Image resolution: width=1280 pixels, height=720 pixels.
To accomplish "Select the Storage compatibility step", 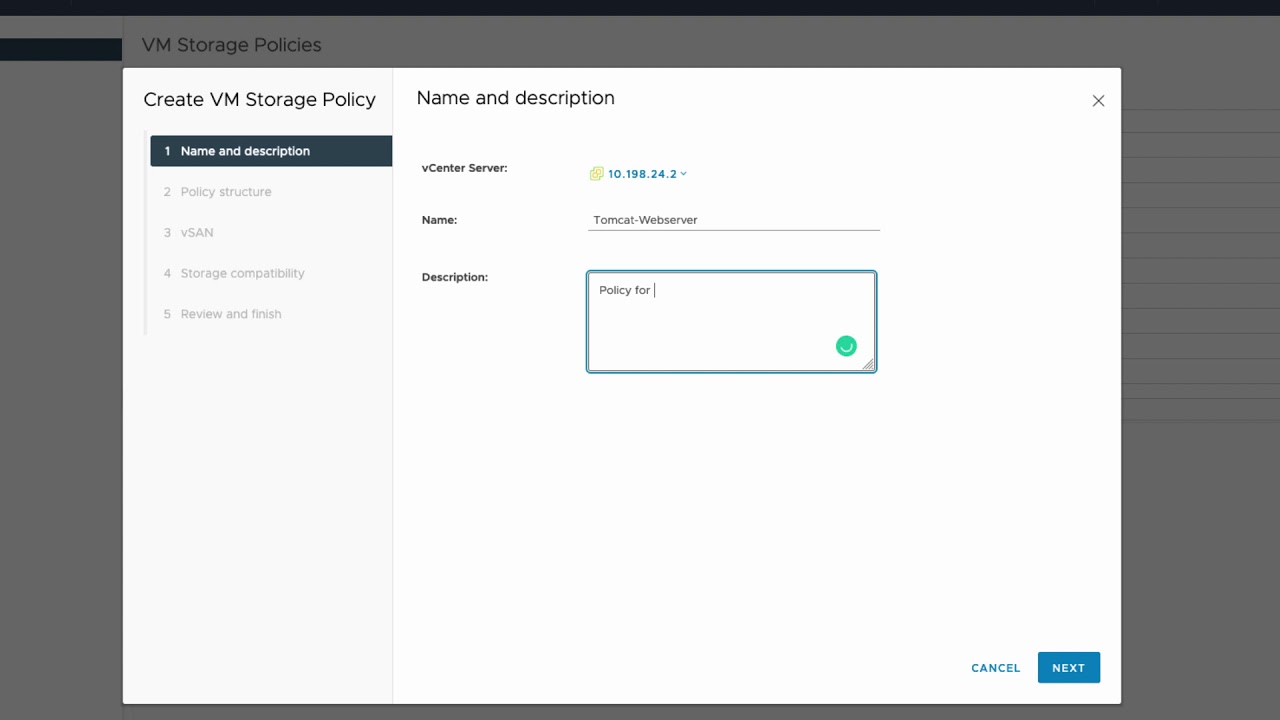I will point(242,273).
